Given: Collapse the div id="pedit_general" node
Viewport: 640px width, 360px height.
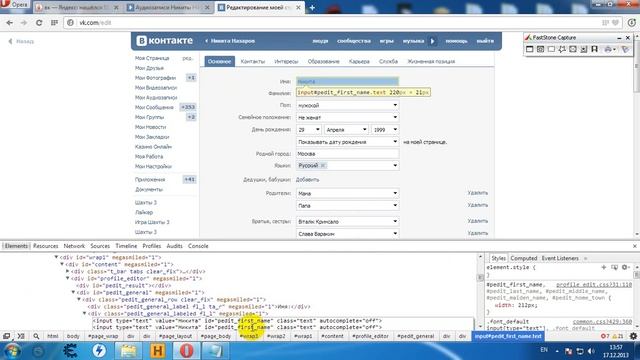Looking at the screenshot, I should tap(73, 292).
